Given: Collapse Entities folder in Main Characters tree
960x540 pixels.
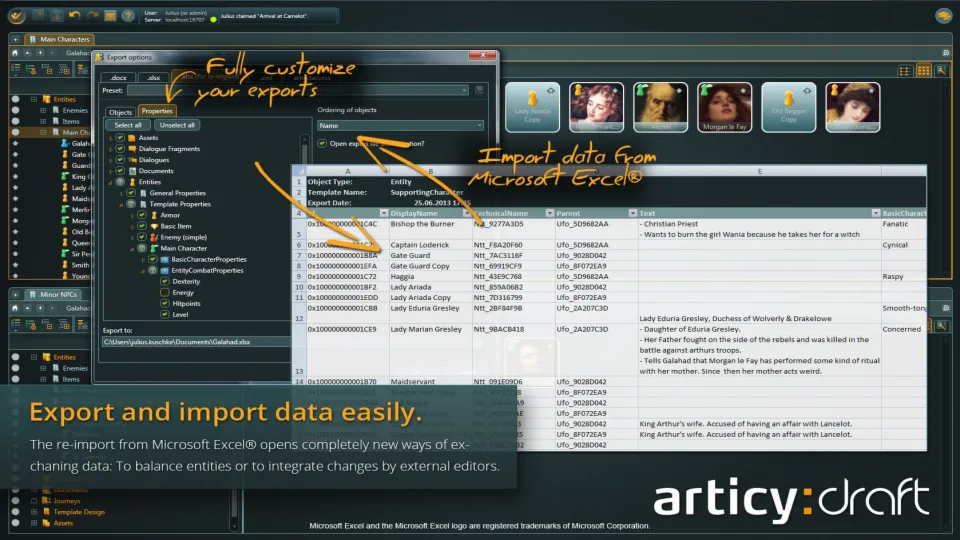Looking at the screenshot, I should pos(34,99).
